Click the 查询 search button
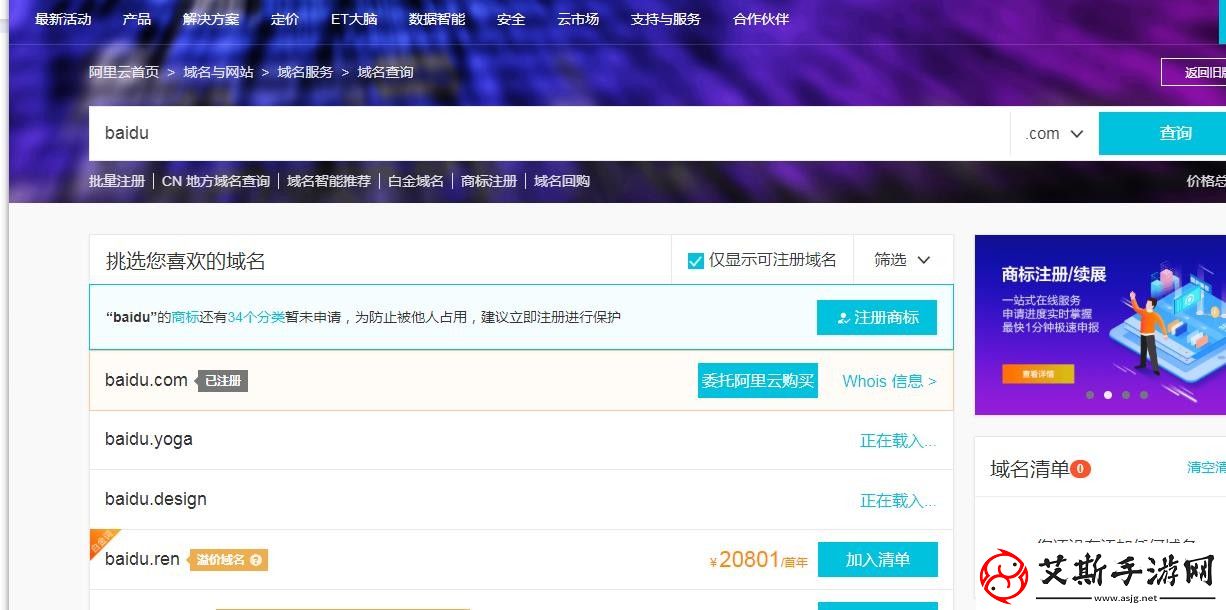This screenshot has height=610, width=1226. coord(1163,133)
